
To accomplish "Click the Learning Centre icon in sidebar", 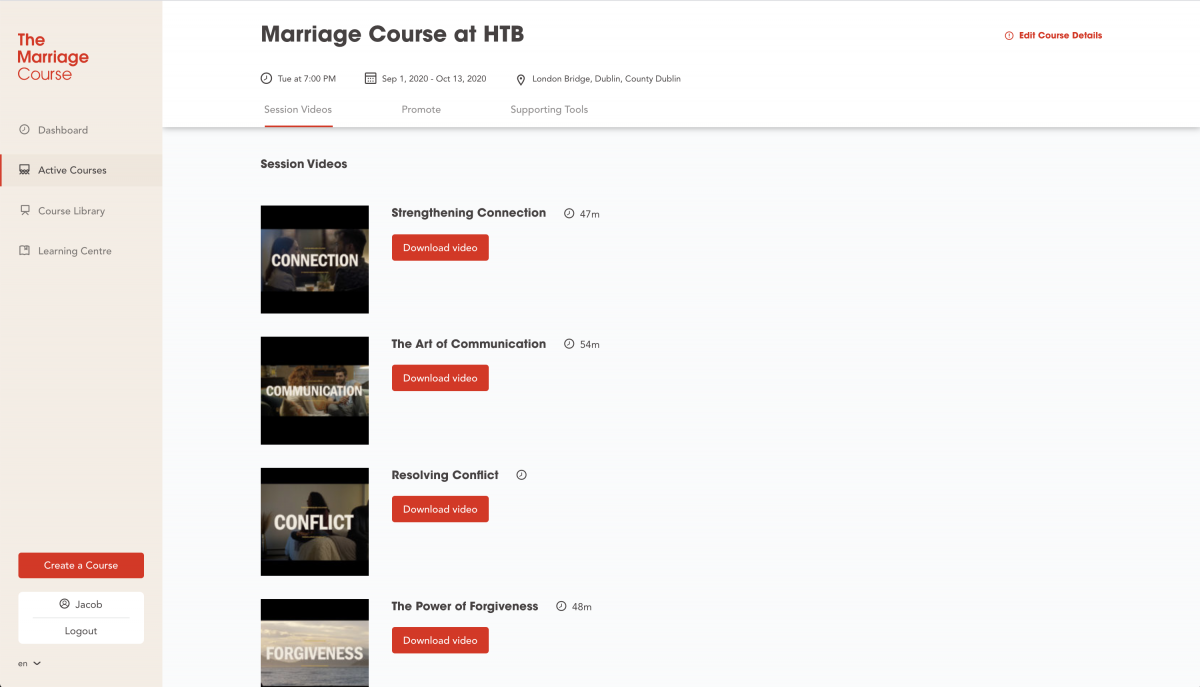I will click(25, 251).
